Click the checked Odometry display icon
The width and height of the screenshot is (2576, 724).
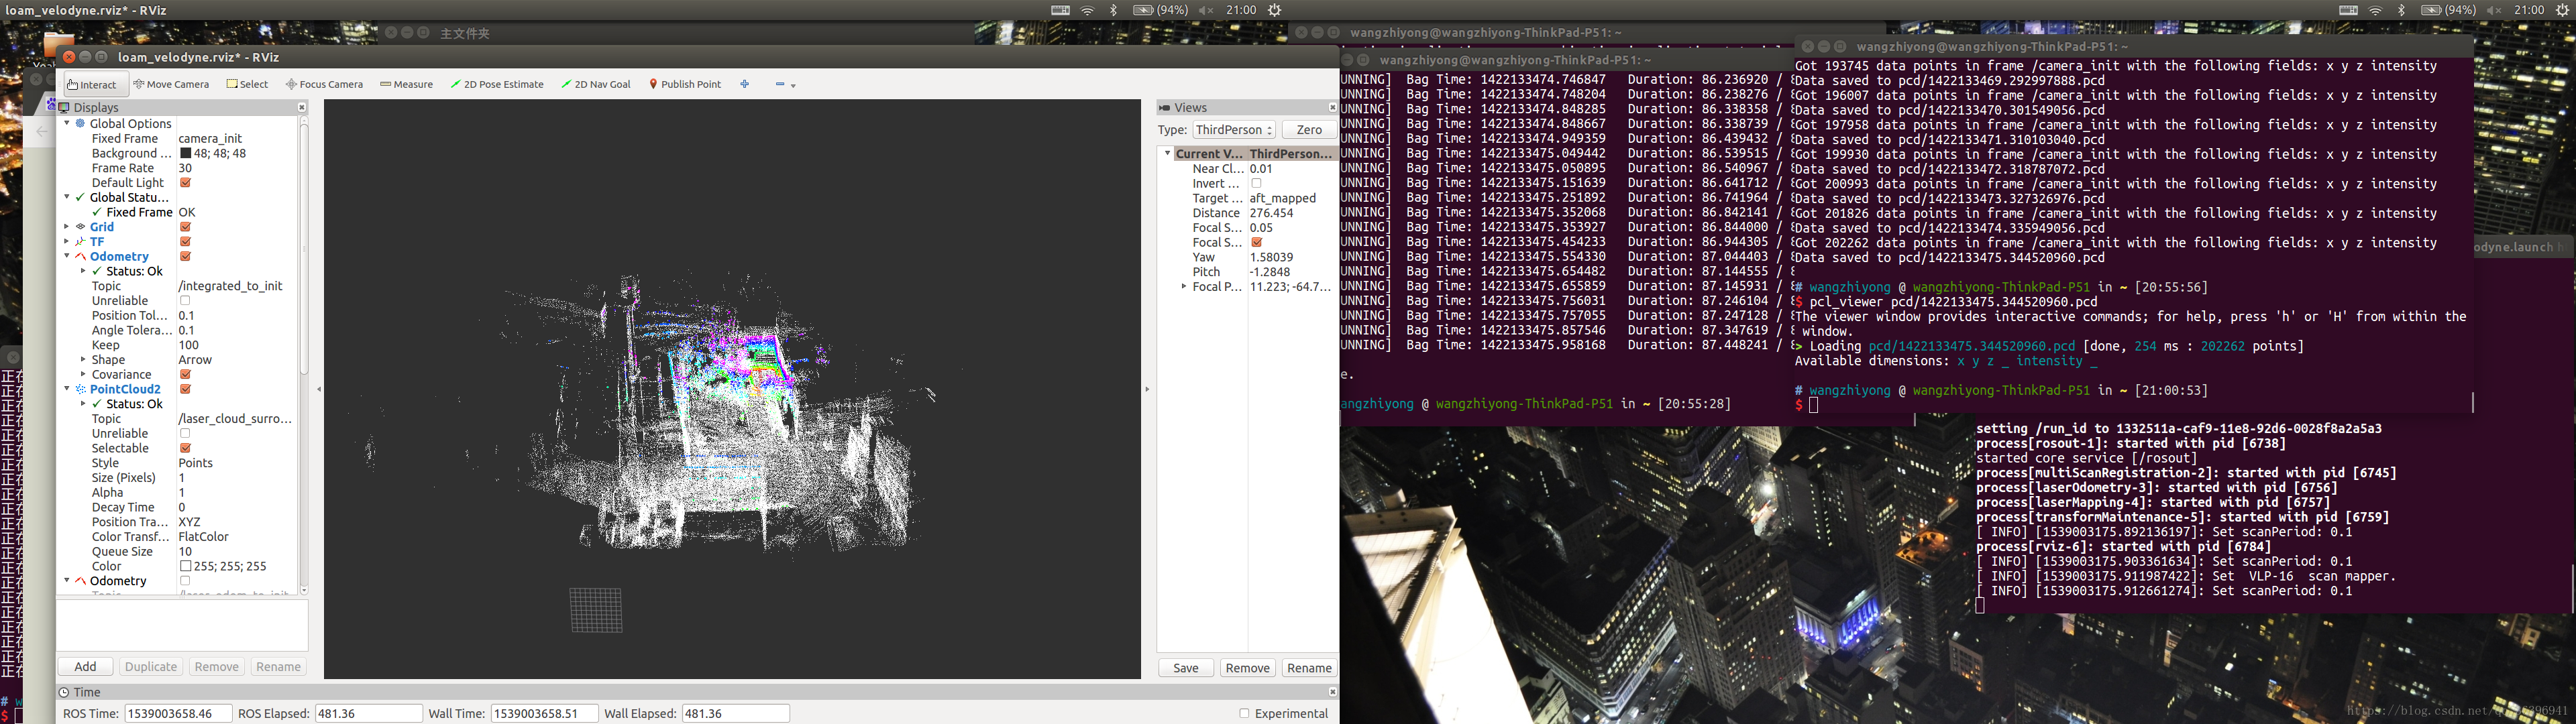81,257
